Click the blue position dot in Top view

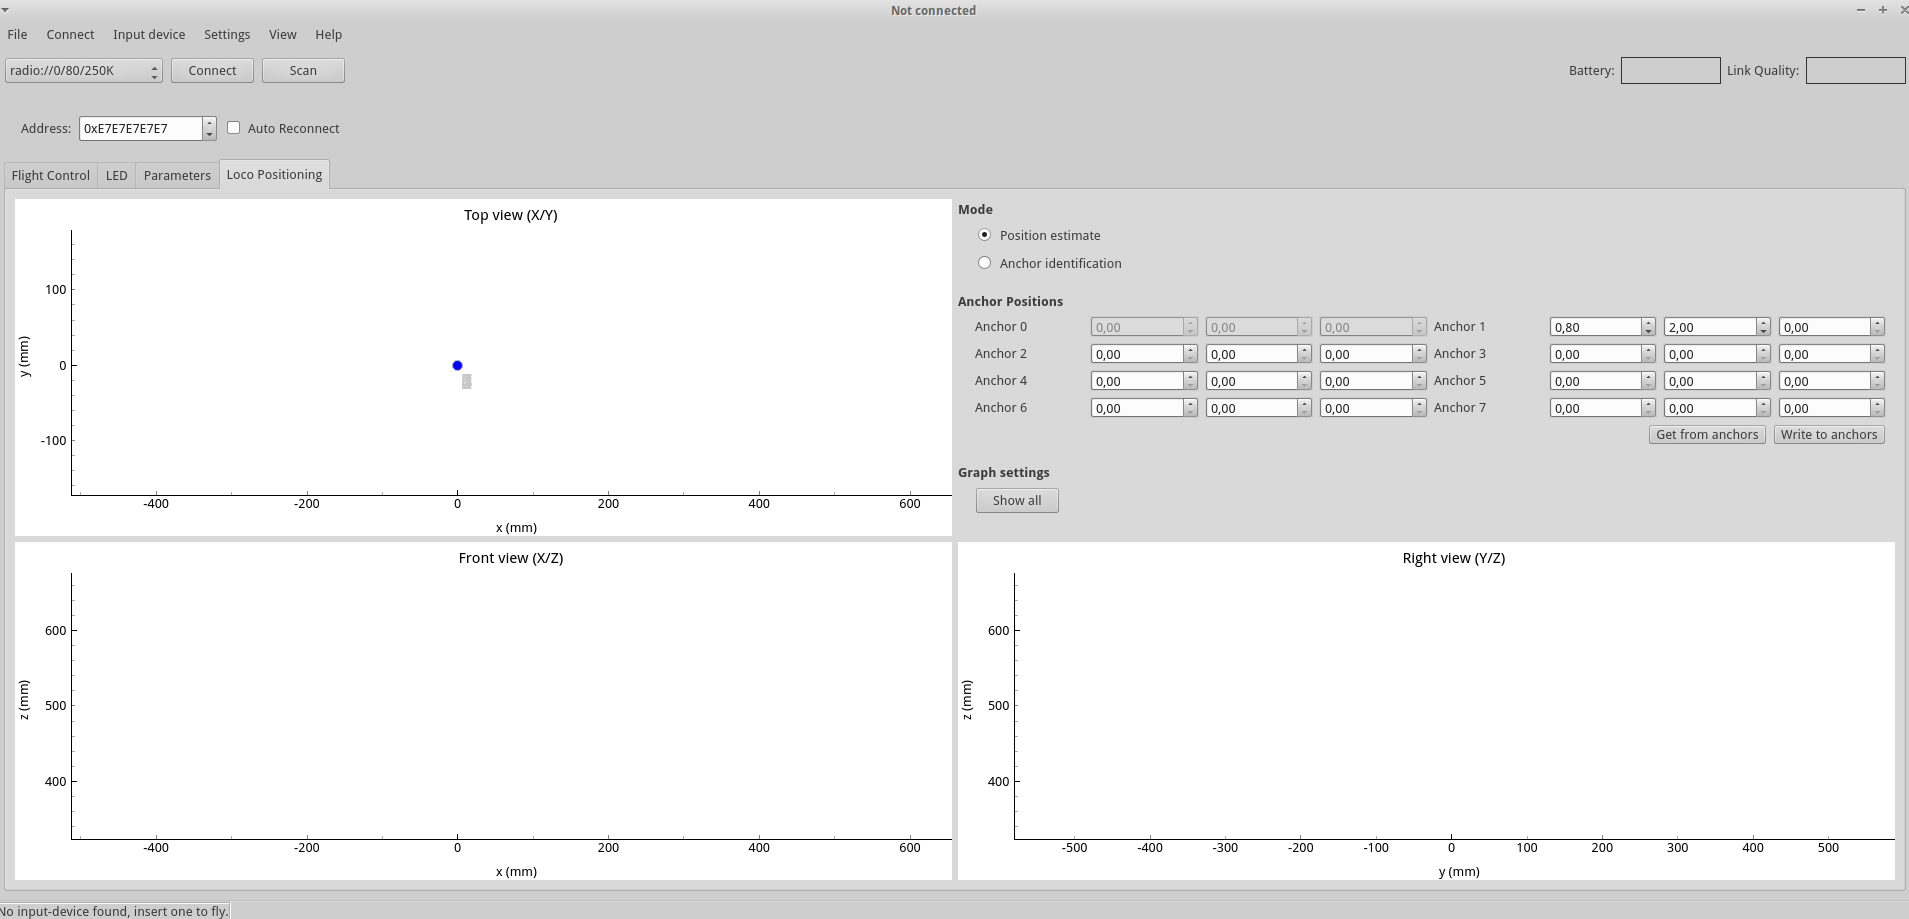457,366
